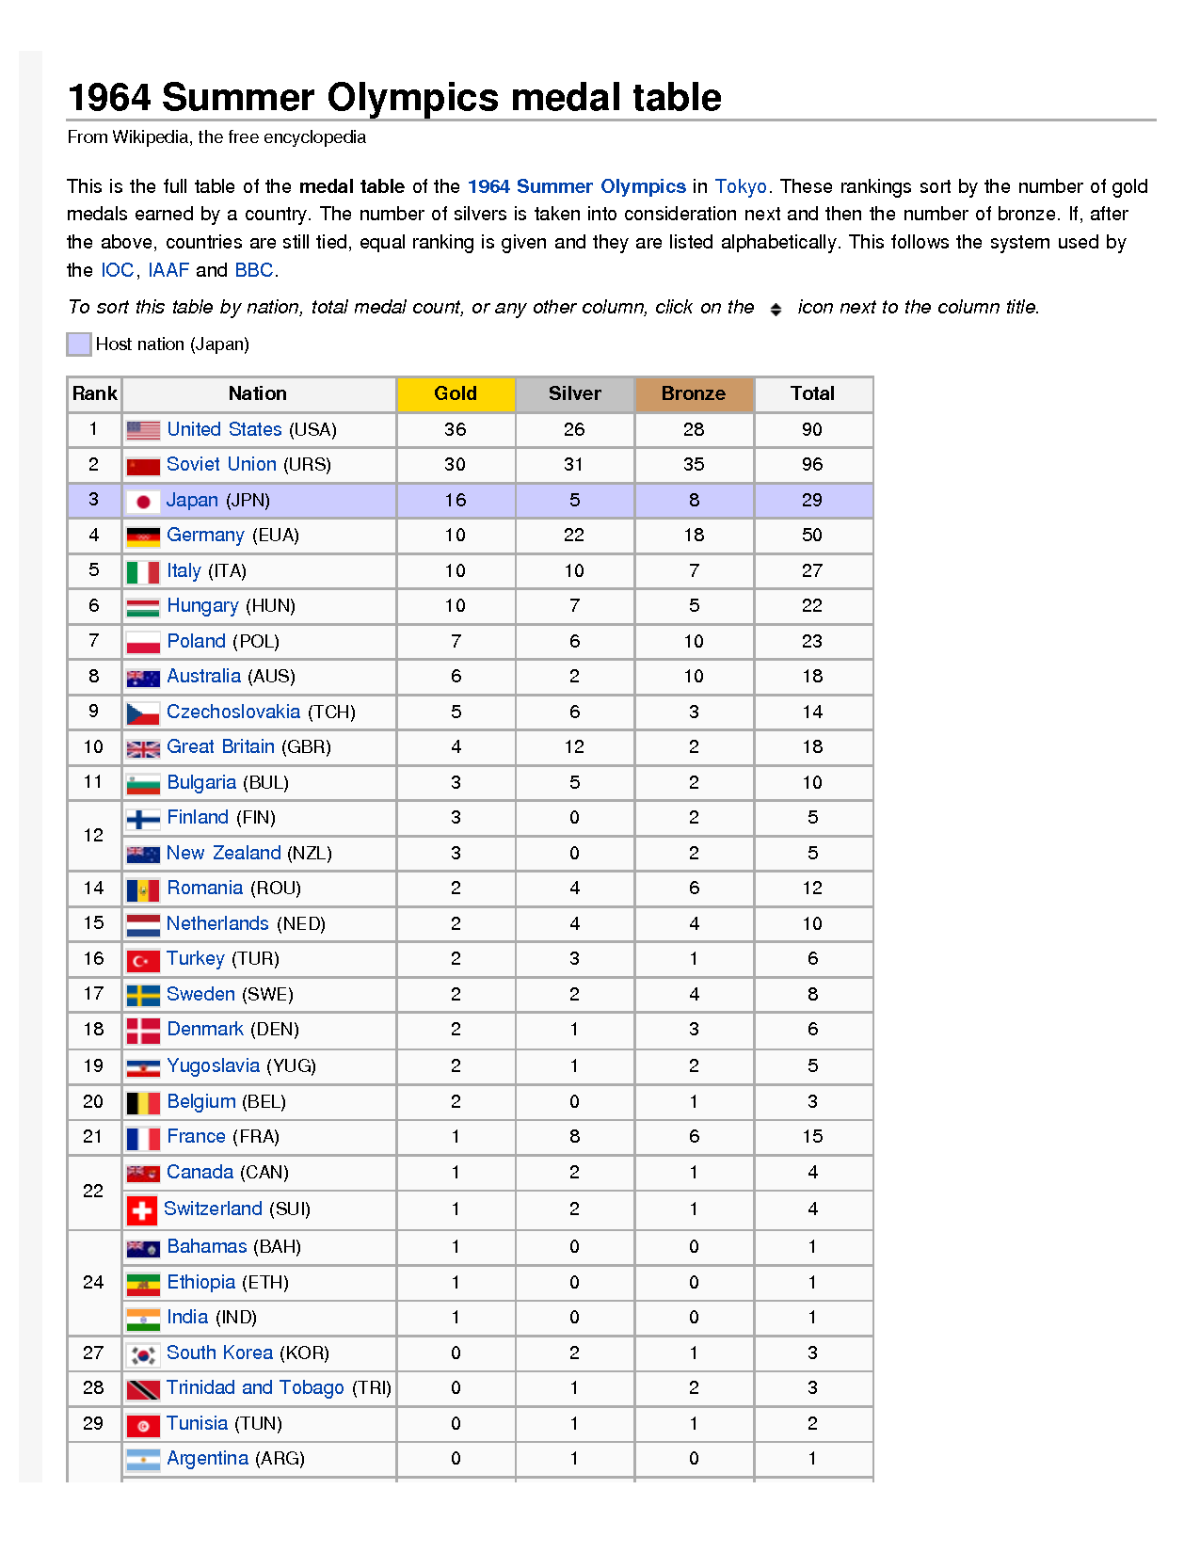Go to Trinidad and Tobago page
The image size is (1200, 1553).
pos(255,1388)
